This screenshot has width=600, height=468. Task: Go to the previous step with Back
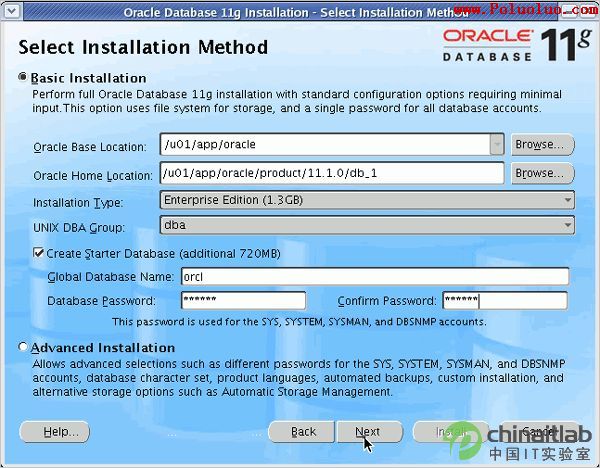click(301, 432)
